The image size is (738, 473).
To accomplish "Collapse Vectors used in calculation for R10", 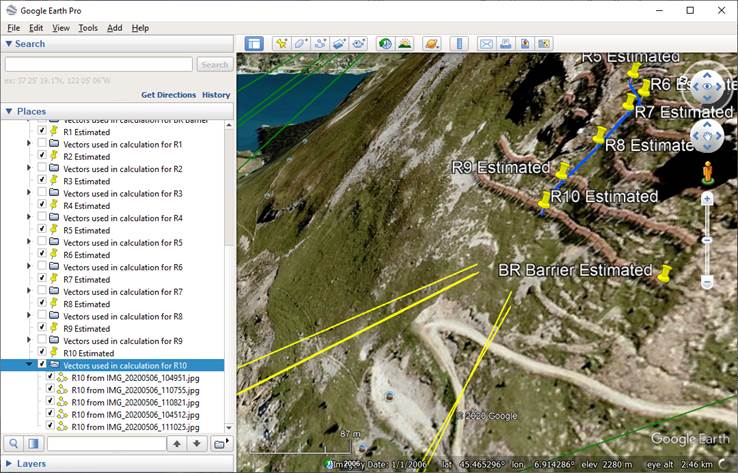I will pos(29,364).
